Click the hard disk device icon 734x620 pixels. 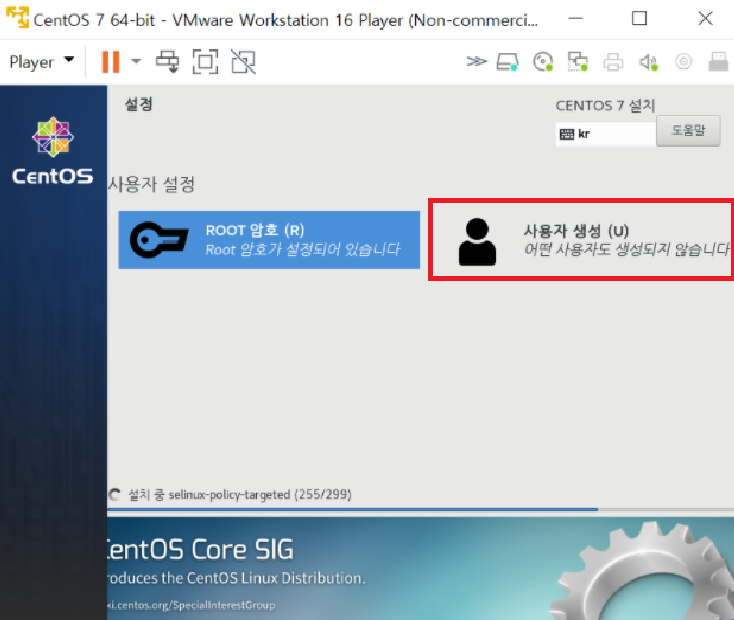coord(507,62)
